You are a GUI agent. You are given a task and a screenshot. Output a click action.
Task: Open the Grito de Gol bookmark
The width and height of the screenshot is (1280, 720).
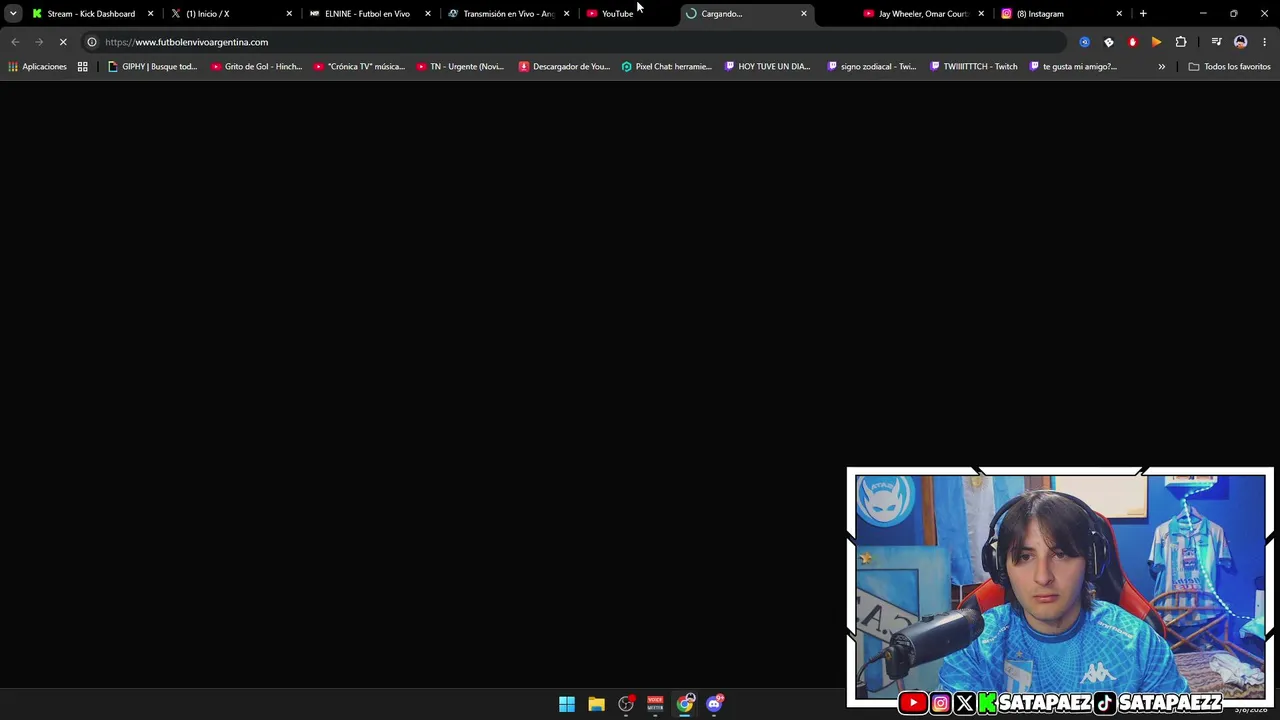pos(257,67)
